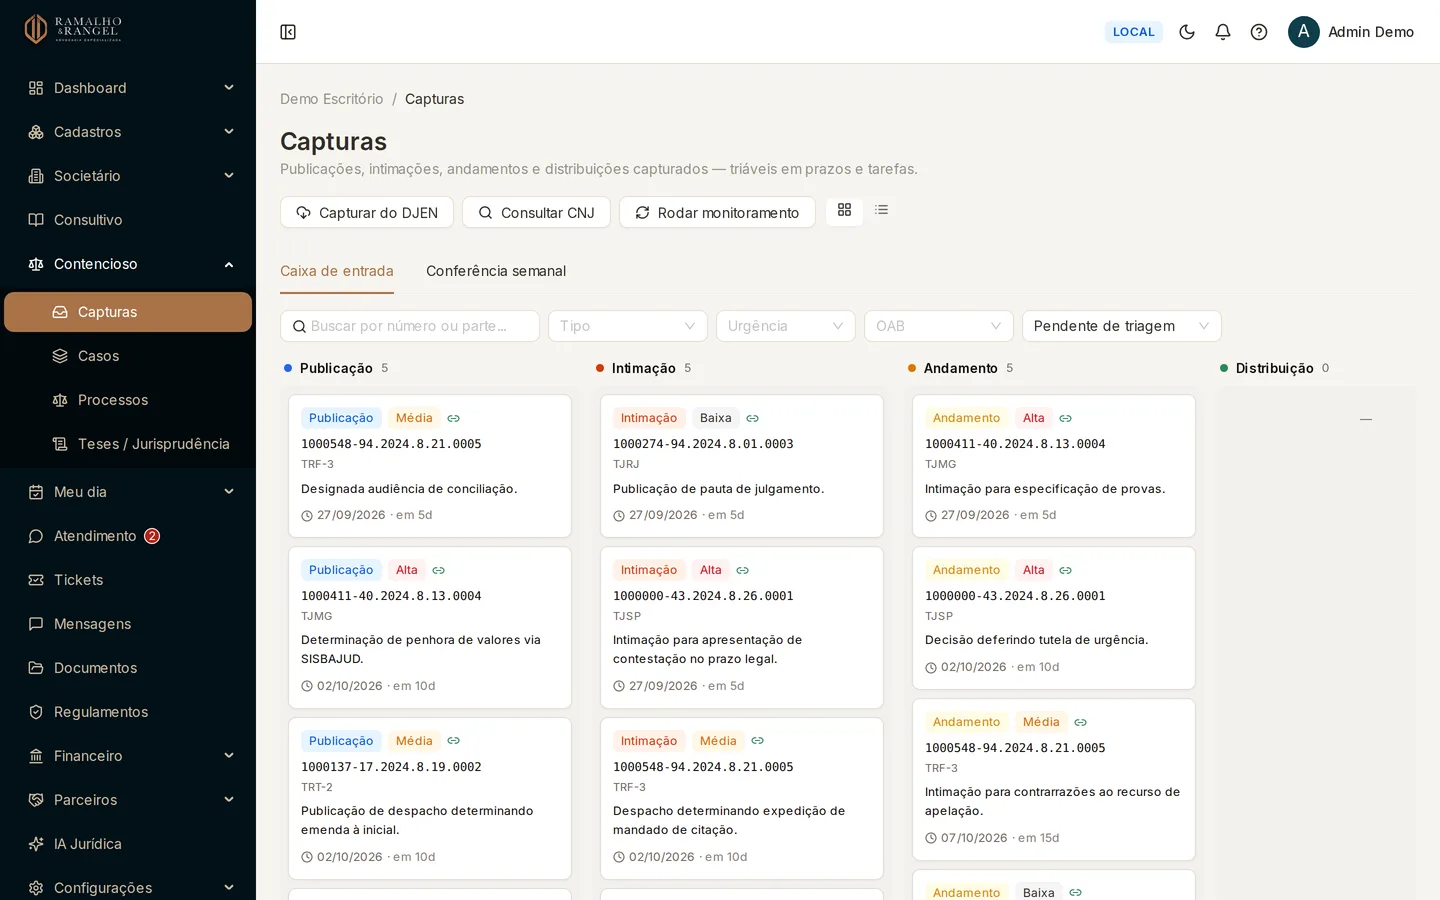
Task: Click Consultar CNJ button
Action: 536,212
